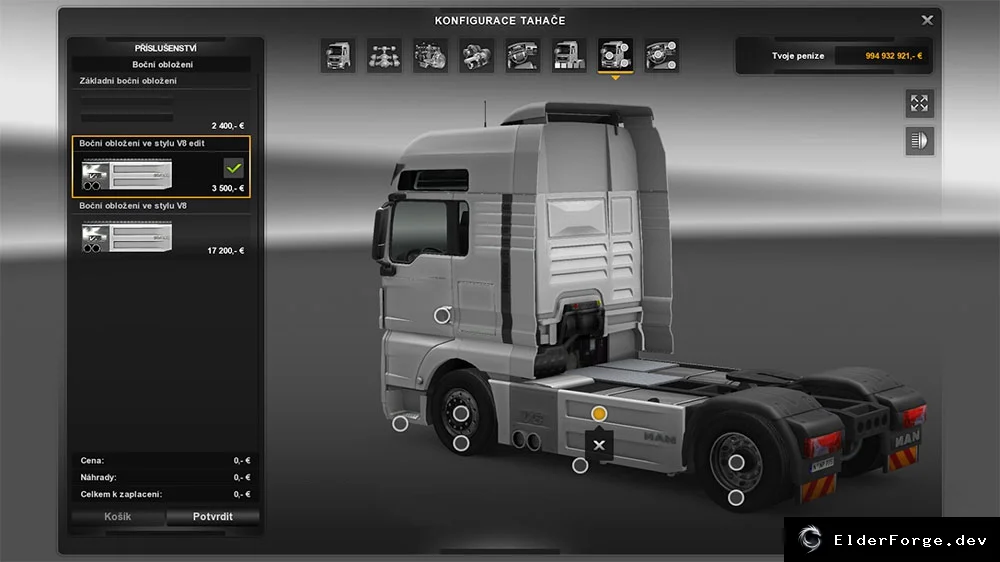Click the Tvoje peníze balance 994 932 921

893,56
